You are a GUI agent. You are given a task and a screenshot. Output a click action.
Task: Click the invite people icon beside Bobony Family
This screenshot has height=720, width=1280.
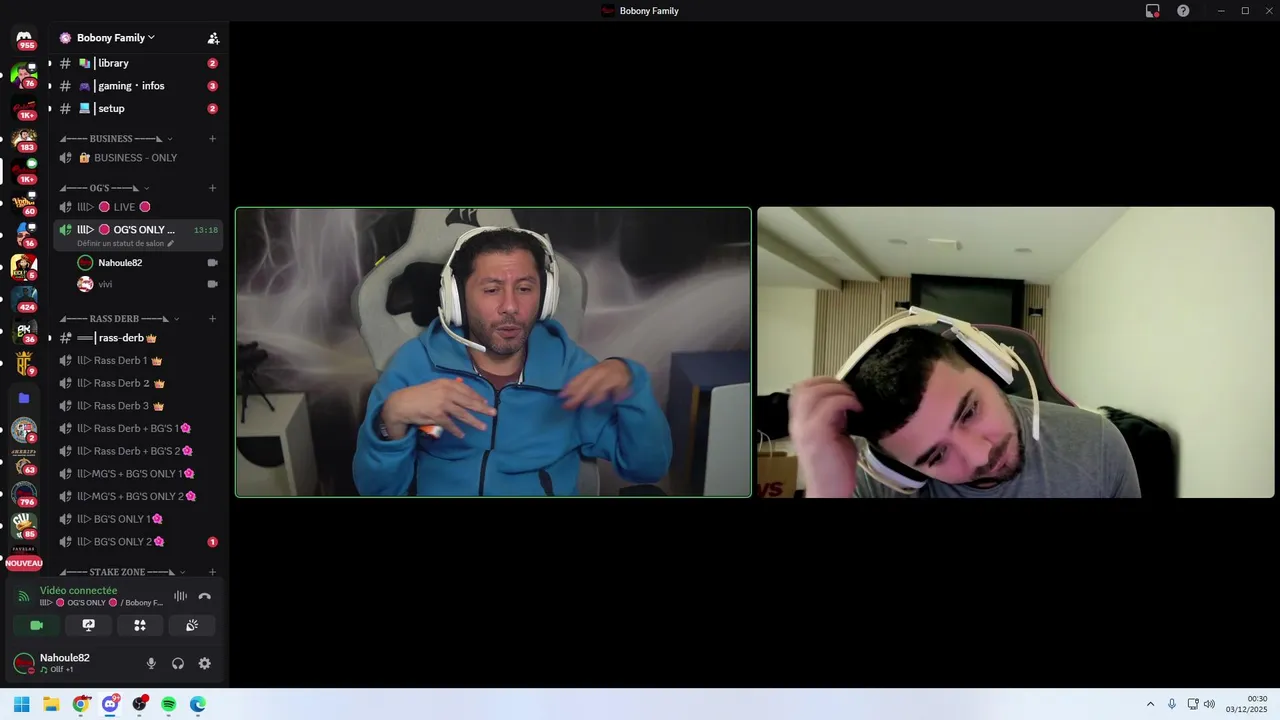point(213,38)
